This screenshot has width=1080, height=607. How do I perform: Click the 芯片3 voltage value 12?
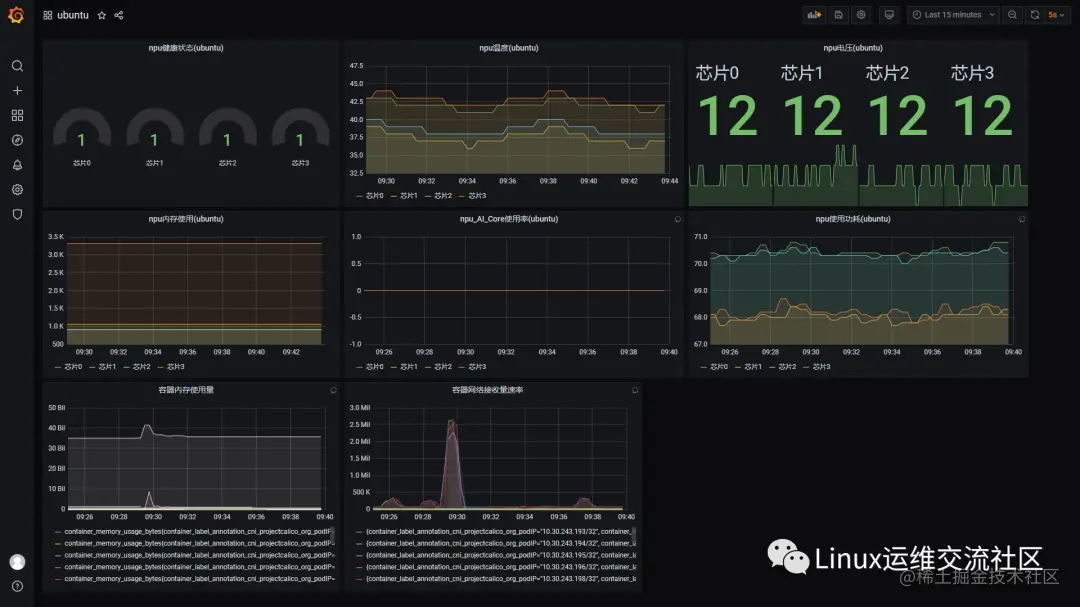click(983, 116)
